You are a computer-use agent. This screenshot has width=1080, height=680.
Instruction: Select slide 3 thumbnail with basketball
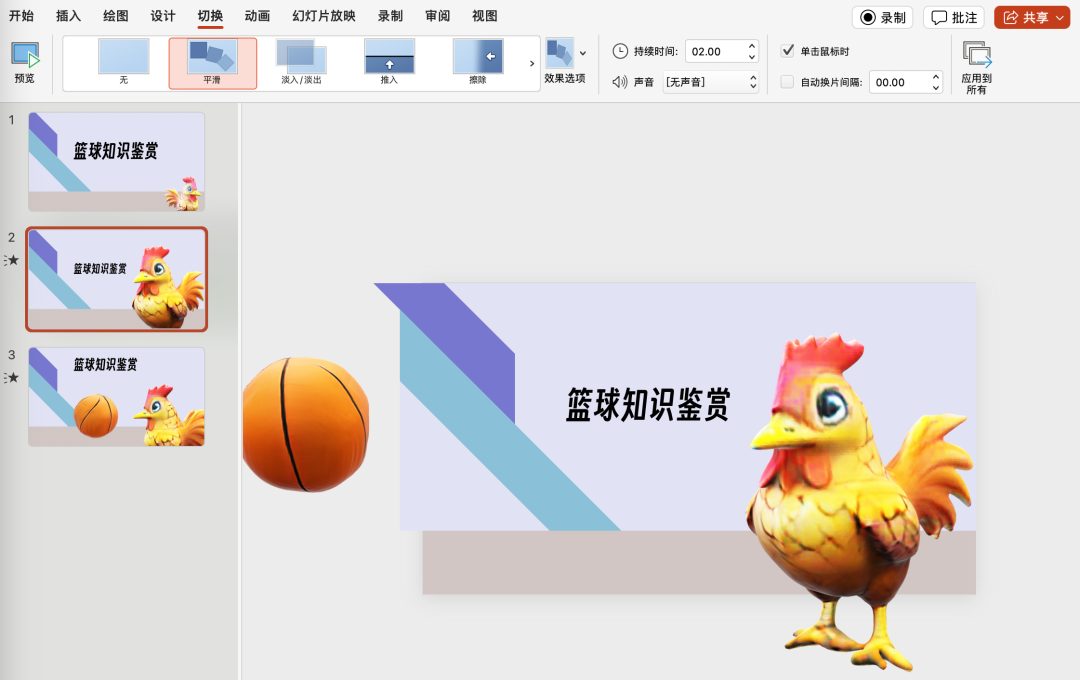click(116, 397)
